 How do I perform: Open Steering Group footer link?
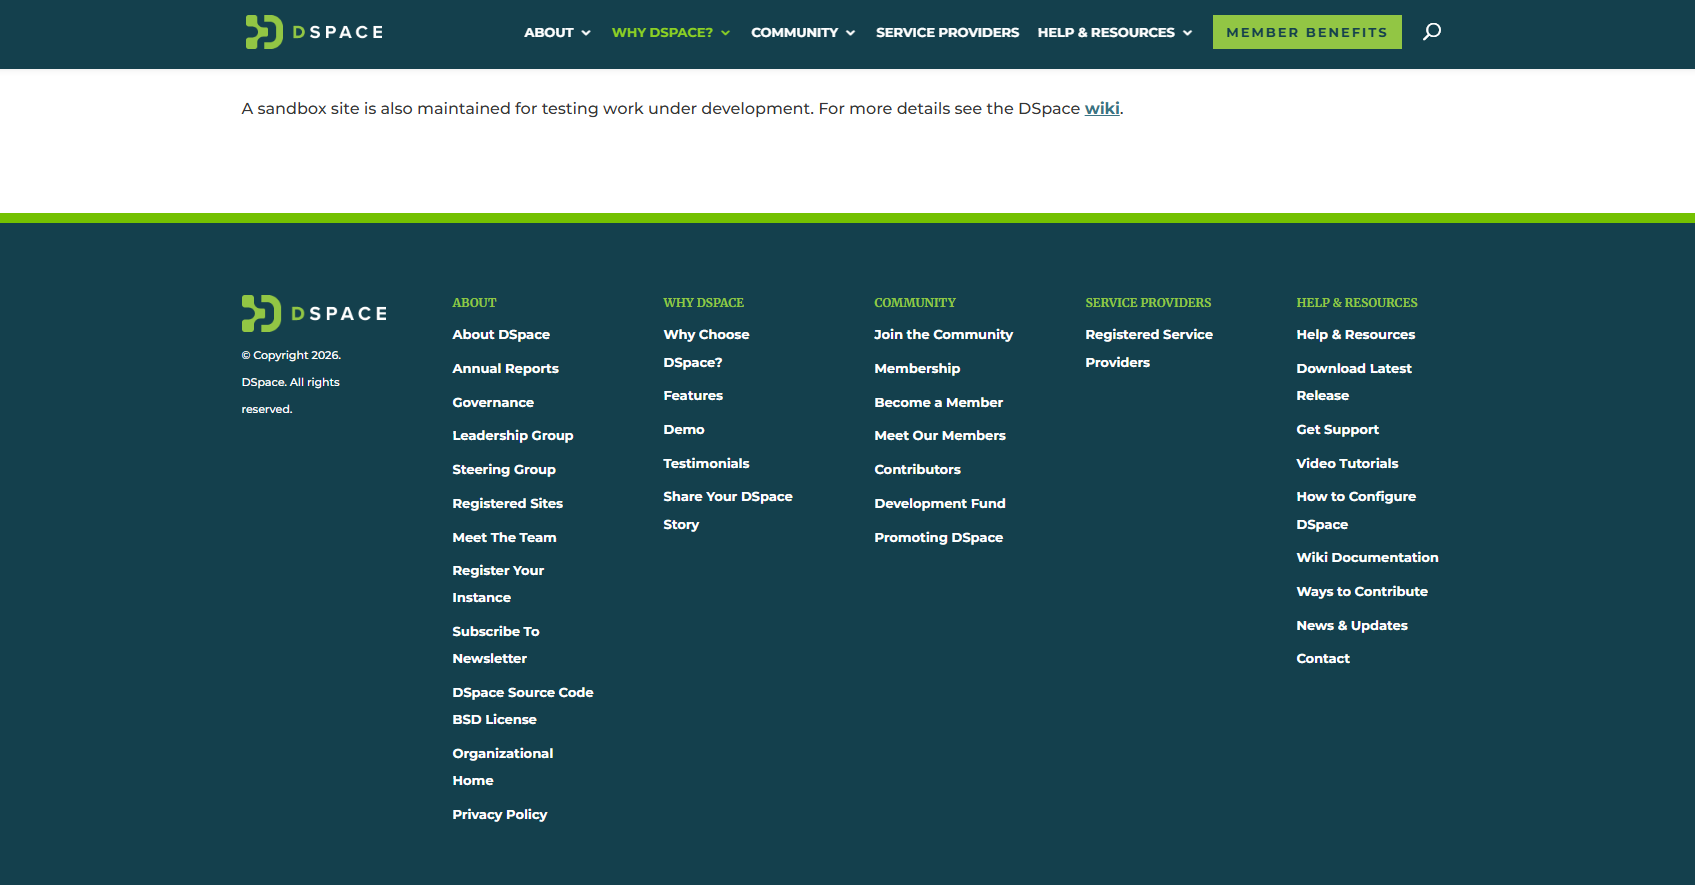pyautogui.click(x=504, y=469)
